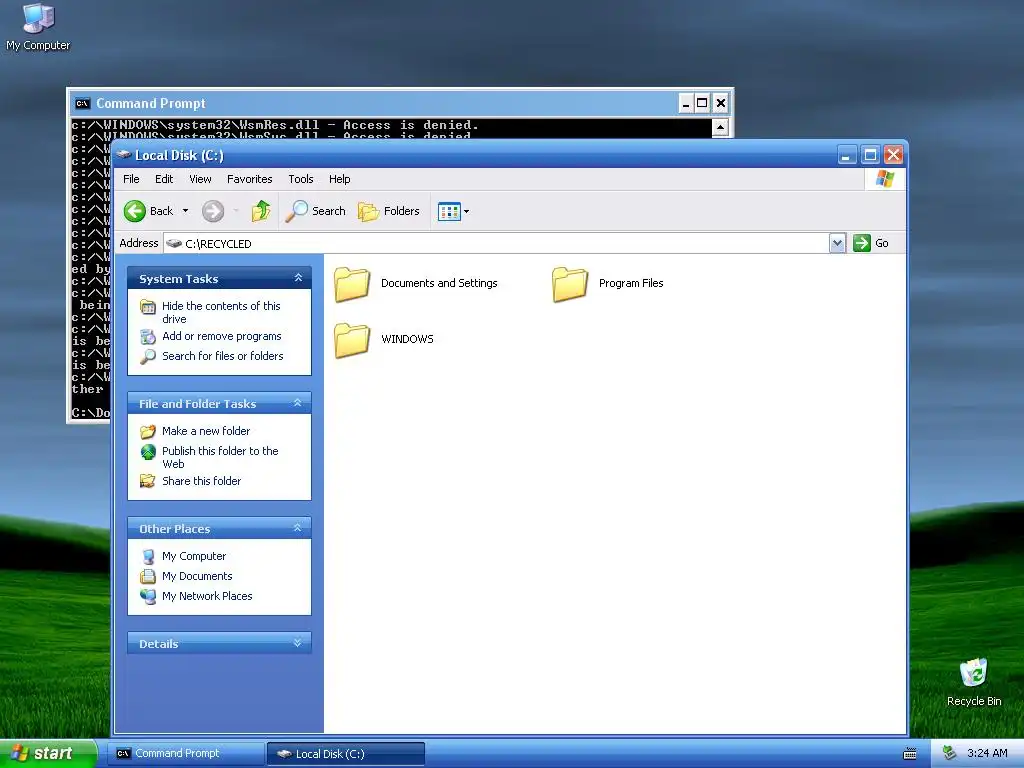Maximize the Local Disk (C:) window
Screen dimensions: 1024x768
point(870,155)
